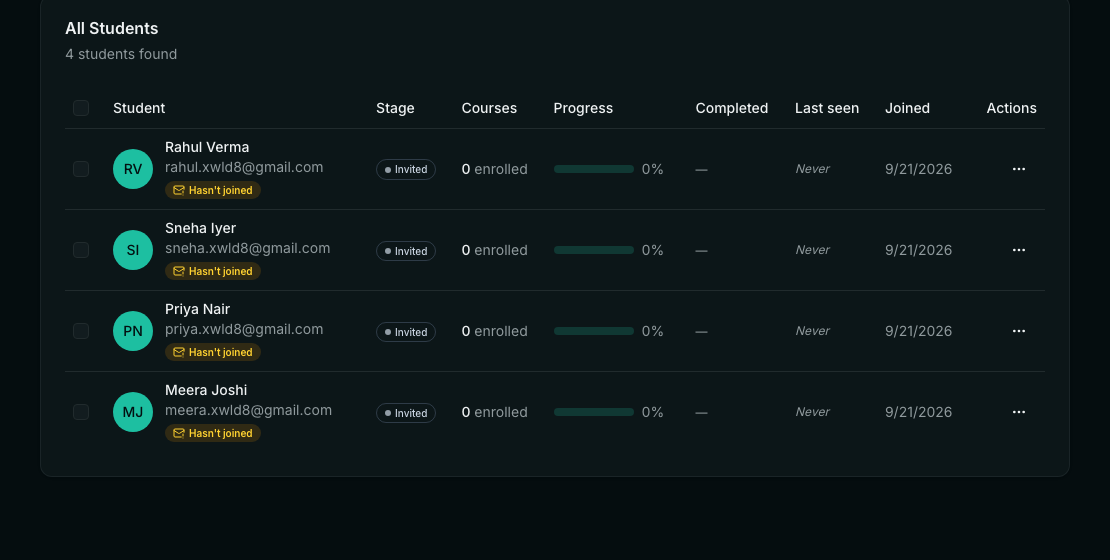Click the Actions column header

click(1012, 108)
